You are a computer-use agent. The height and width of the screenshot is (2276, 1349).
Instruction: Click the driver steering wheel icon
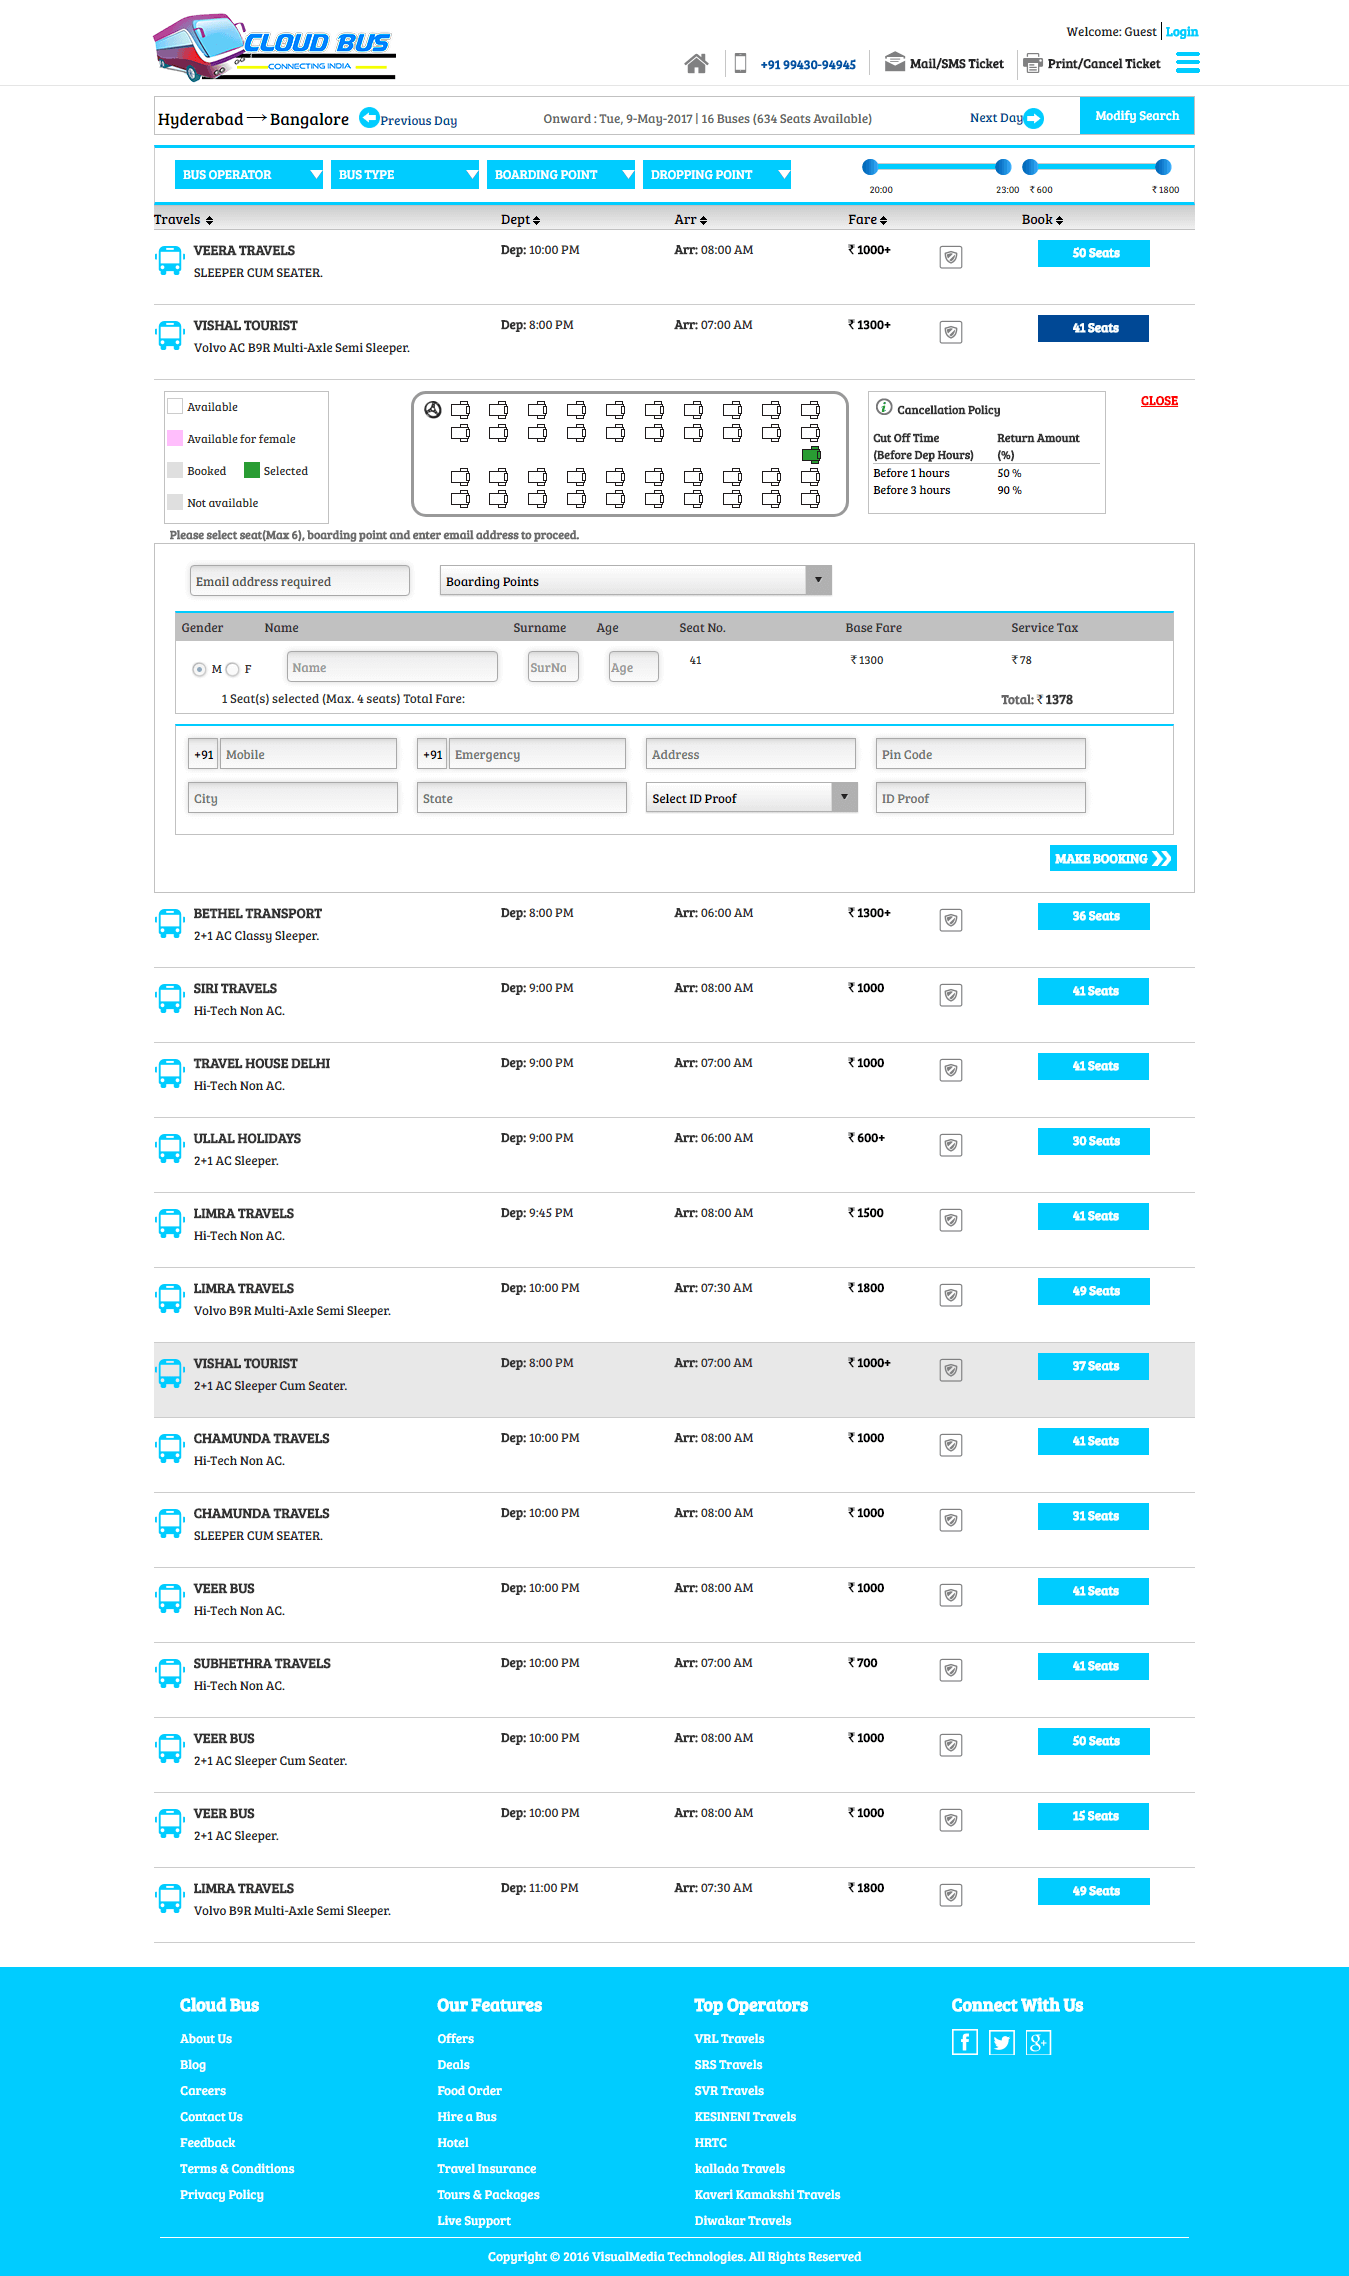coord(433,409)
